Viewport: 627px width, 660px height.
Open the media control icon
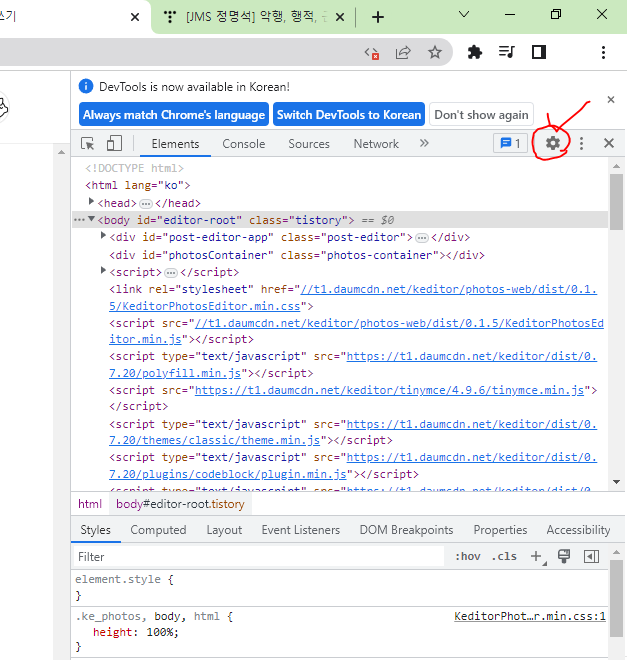(x=506, y=52)
